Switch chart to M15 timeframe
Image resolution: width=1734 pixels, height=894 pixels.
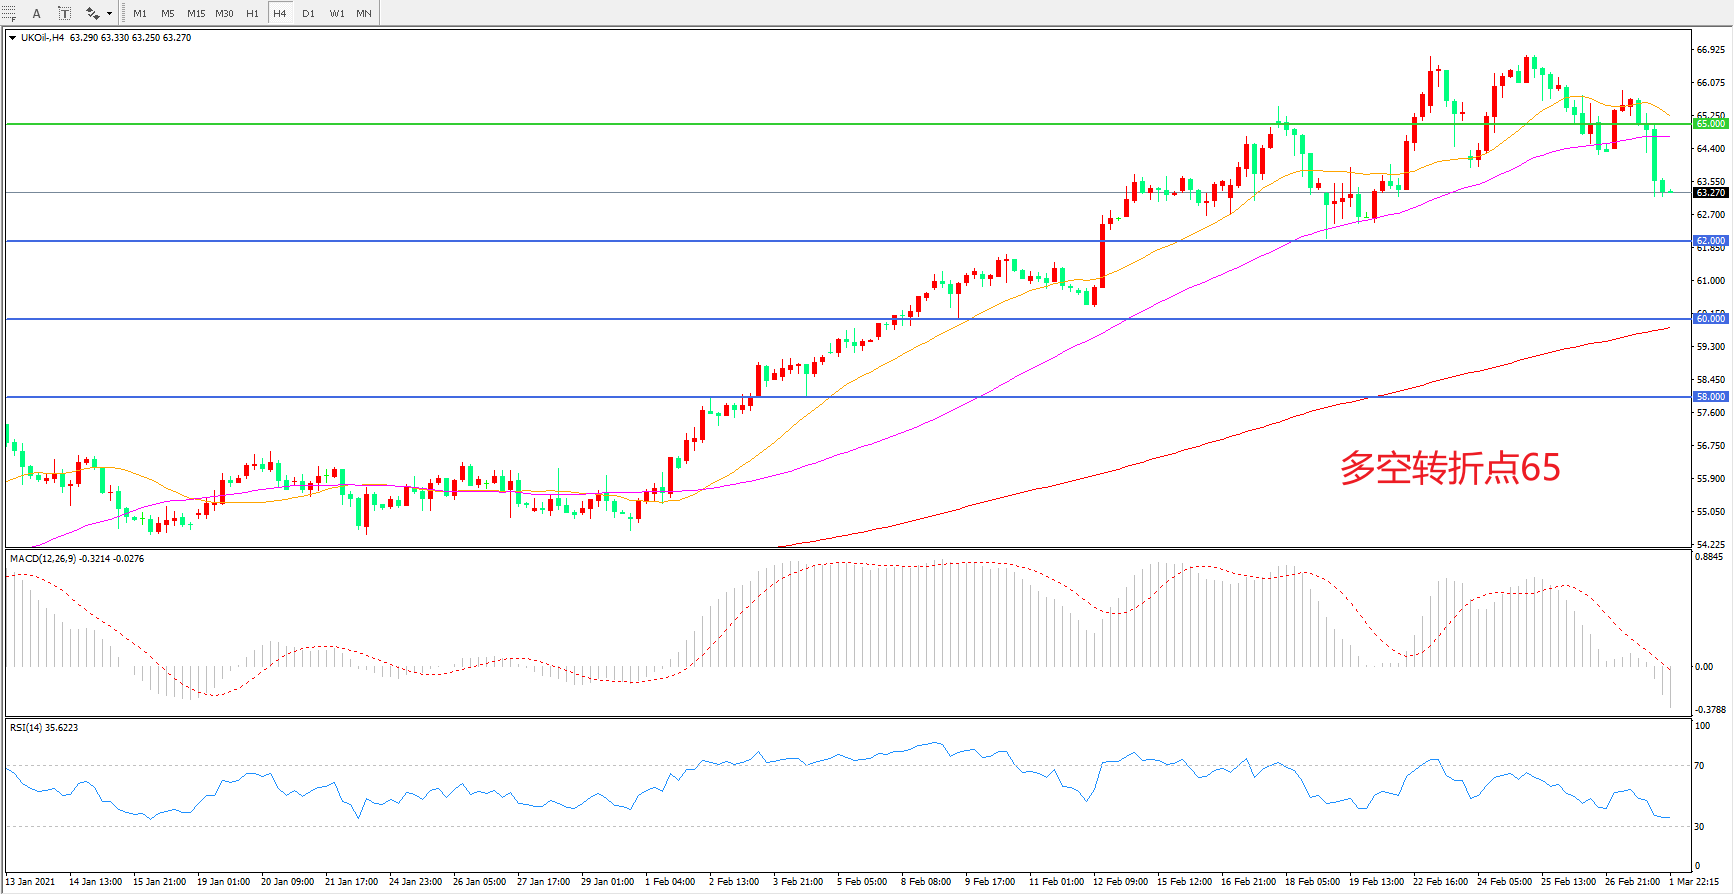[x=196, y=13]
